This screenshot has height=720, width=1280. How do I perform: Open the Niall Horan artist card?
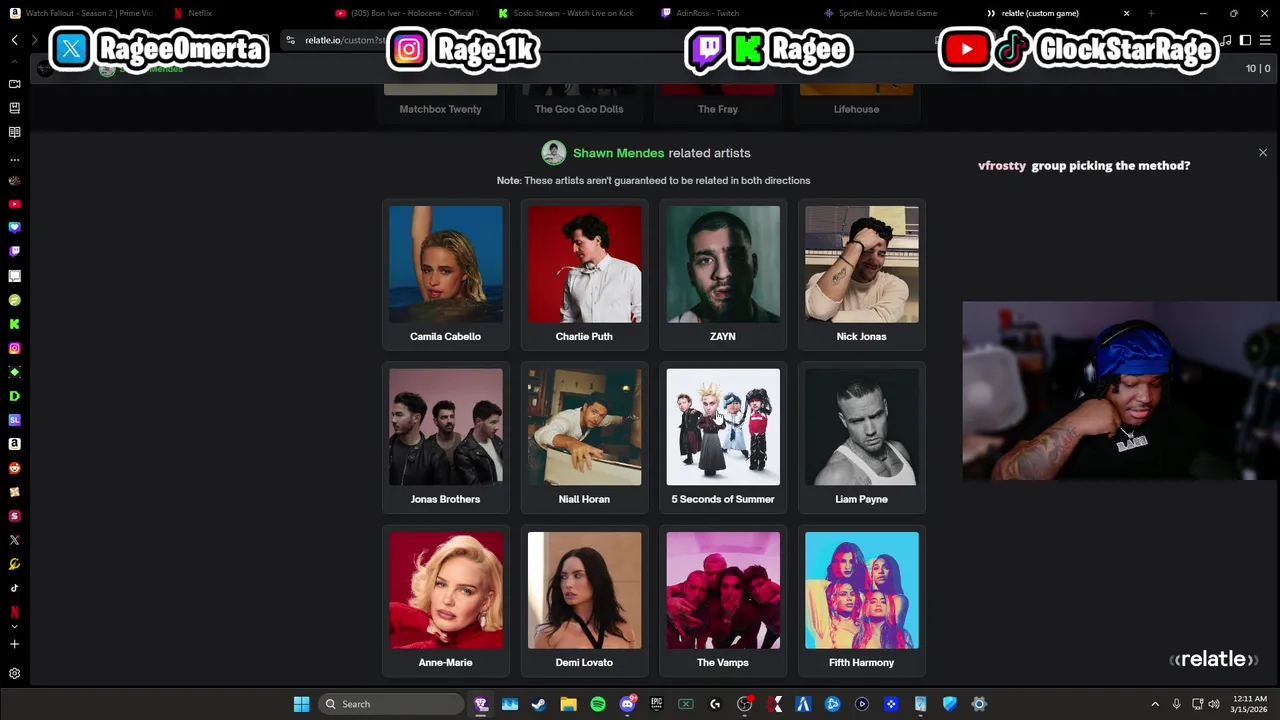(584, 437)
